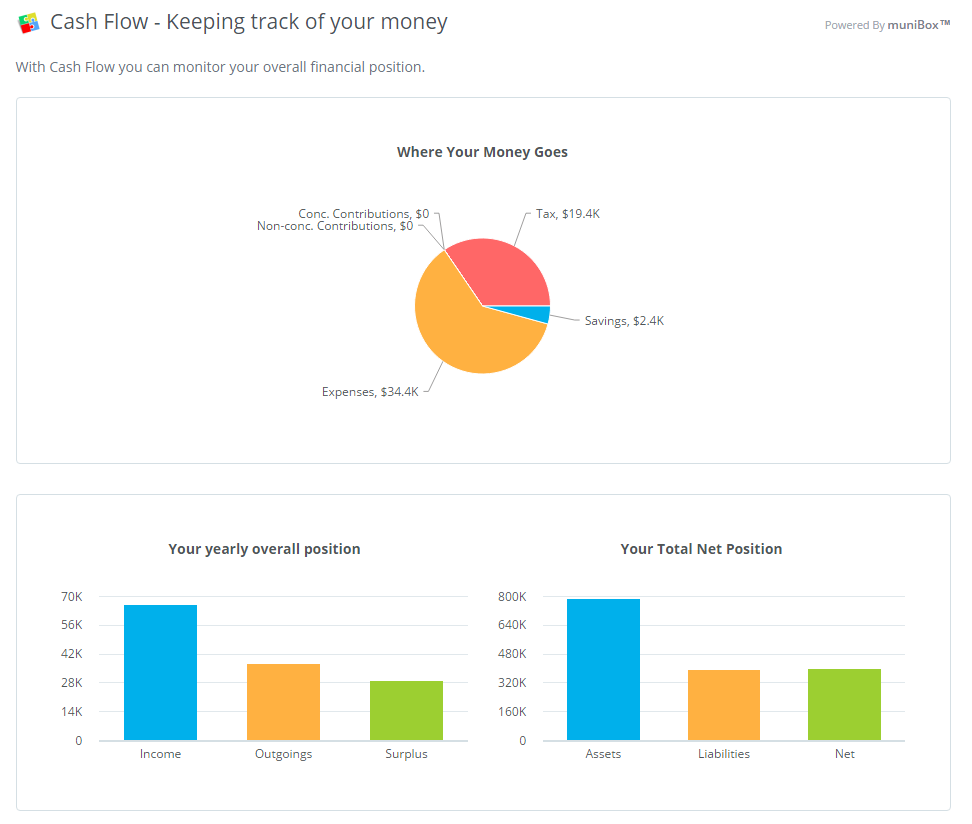Open the Powered By muniBox link

click(886, 25)
